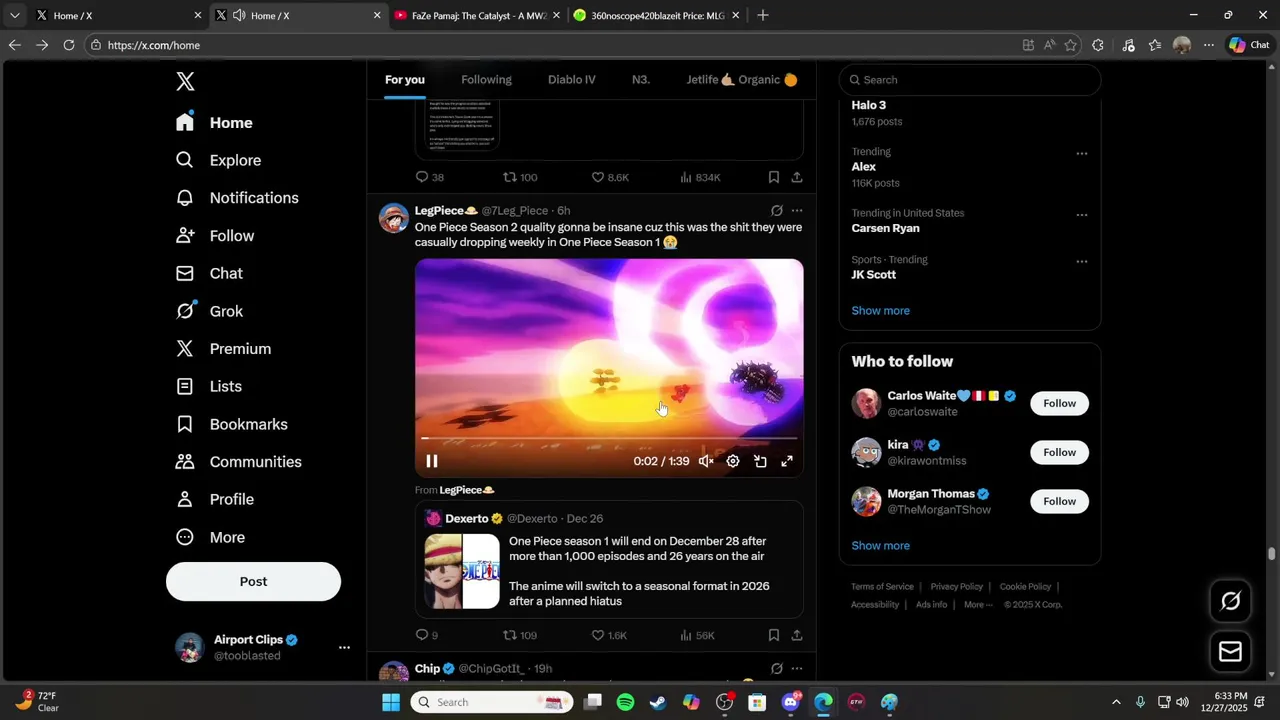Open Profile from the sidebar
The image size is (1280, 720).
pyautogui.click(x=216, y=499)
